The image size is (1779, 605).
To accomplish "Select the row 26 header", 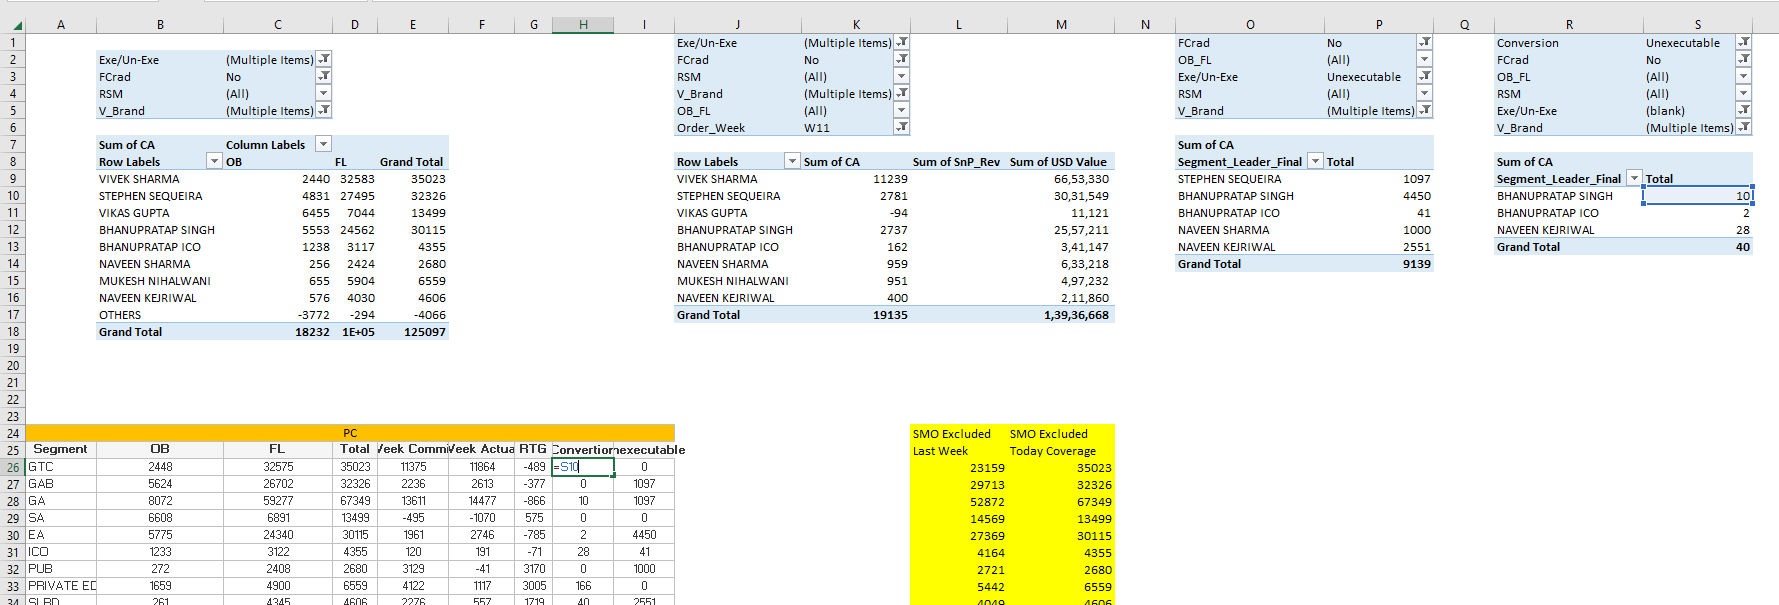I will coord(13,467).
